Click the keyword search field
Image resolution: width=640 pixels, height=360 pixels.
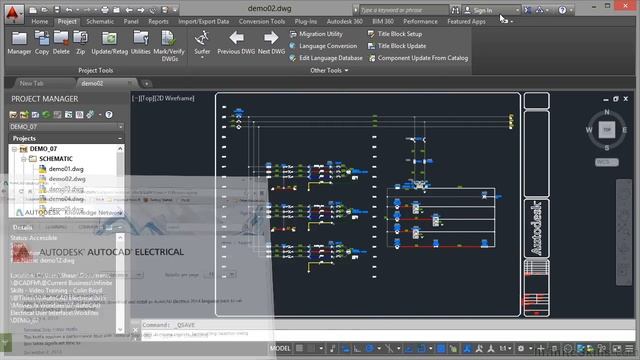(x=403, y=10)
